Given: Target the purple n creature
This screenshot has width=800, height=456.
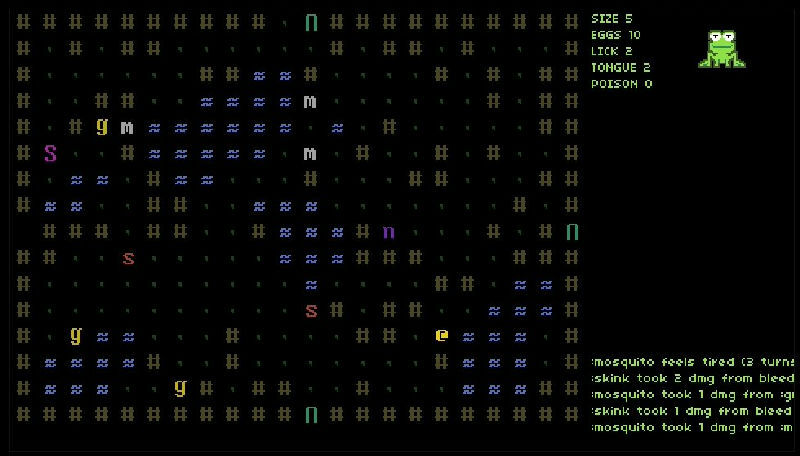Looking at the screenshot, I should click(389, 233).
